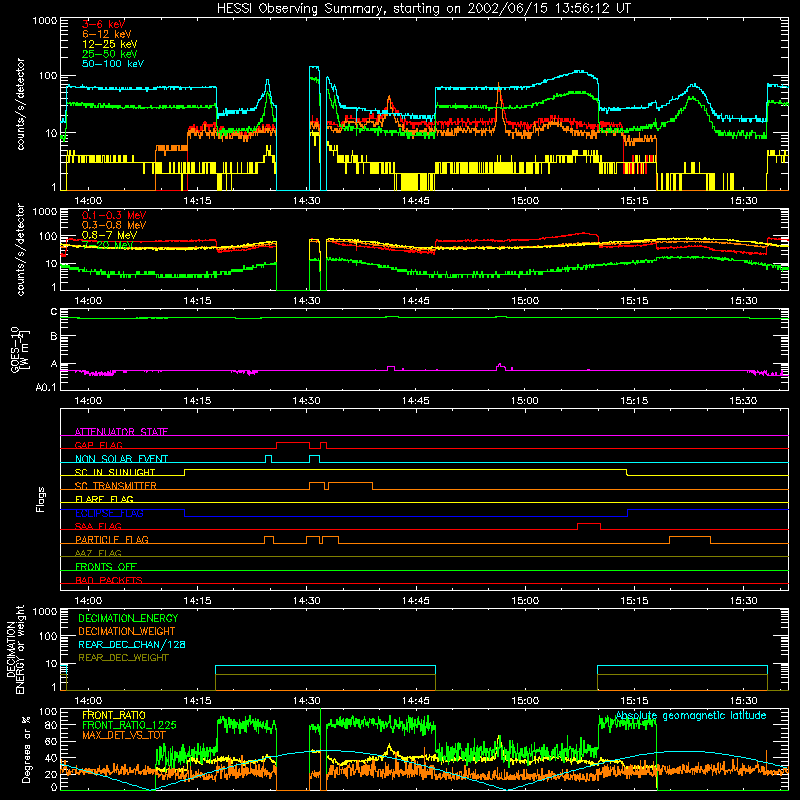This screenshot has height=800, width=800.
Task: Select the SC_IN_SUNLIGHT flag label
Action: (x=115, y=472)
